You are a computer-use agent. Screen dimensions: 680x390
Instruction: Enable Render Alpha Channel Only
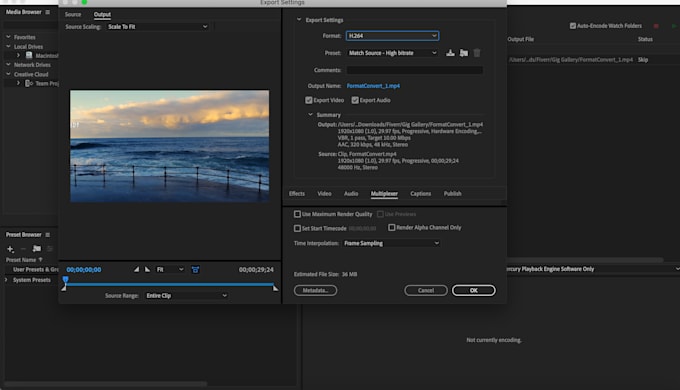[x=392, y=227]
